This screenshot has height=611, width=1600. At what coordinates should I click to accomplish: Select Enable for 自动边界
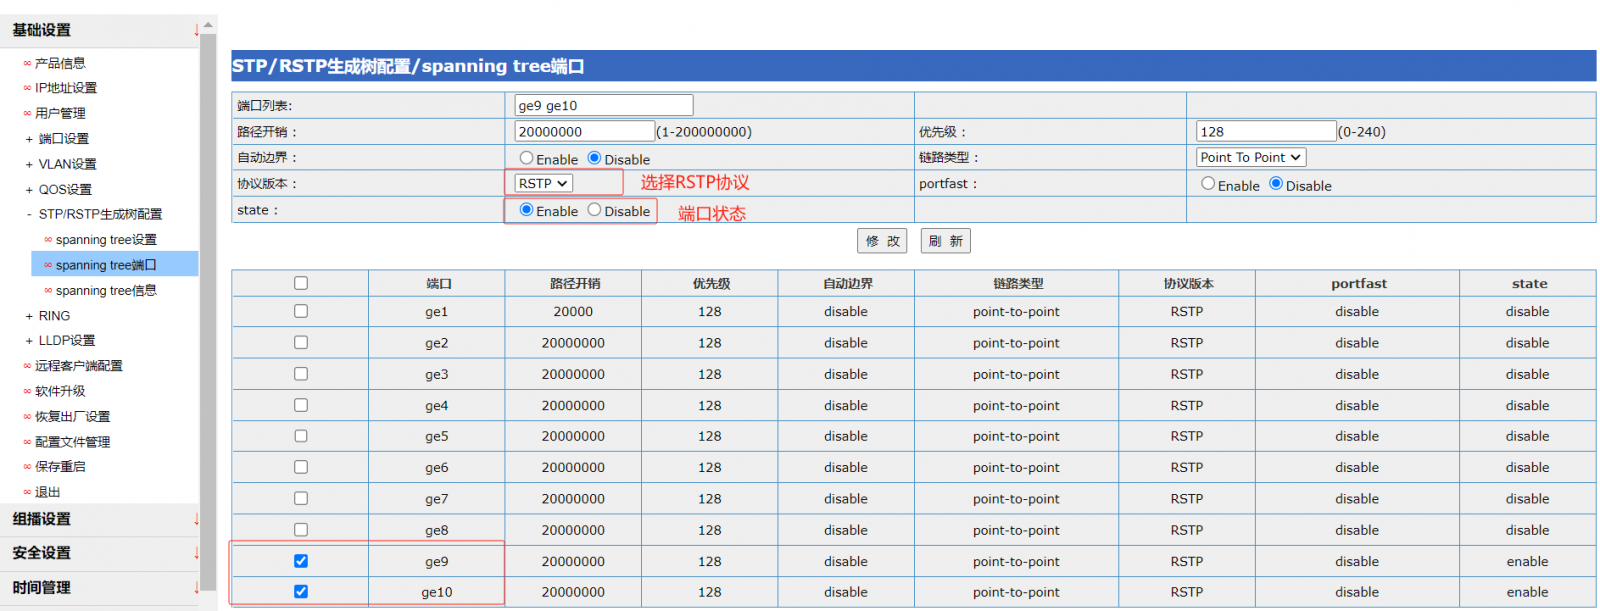coord(526,158)
